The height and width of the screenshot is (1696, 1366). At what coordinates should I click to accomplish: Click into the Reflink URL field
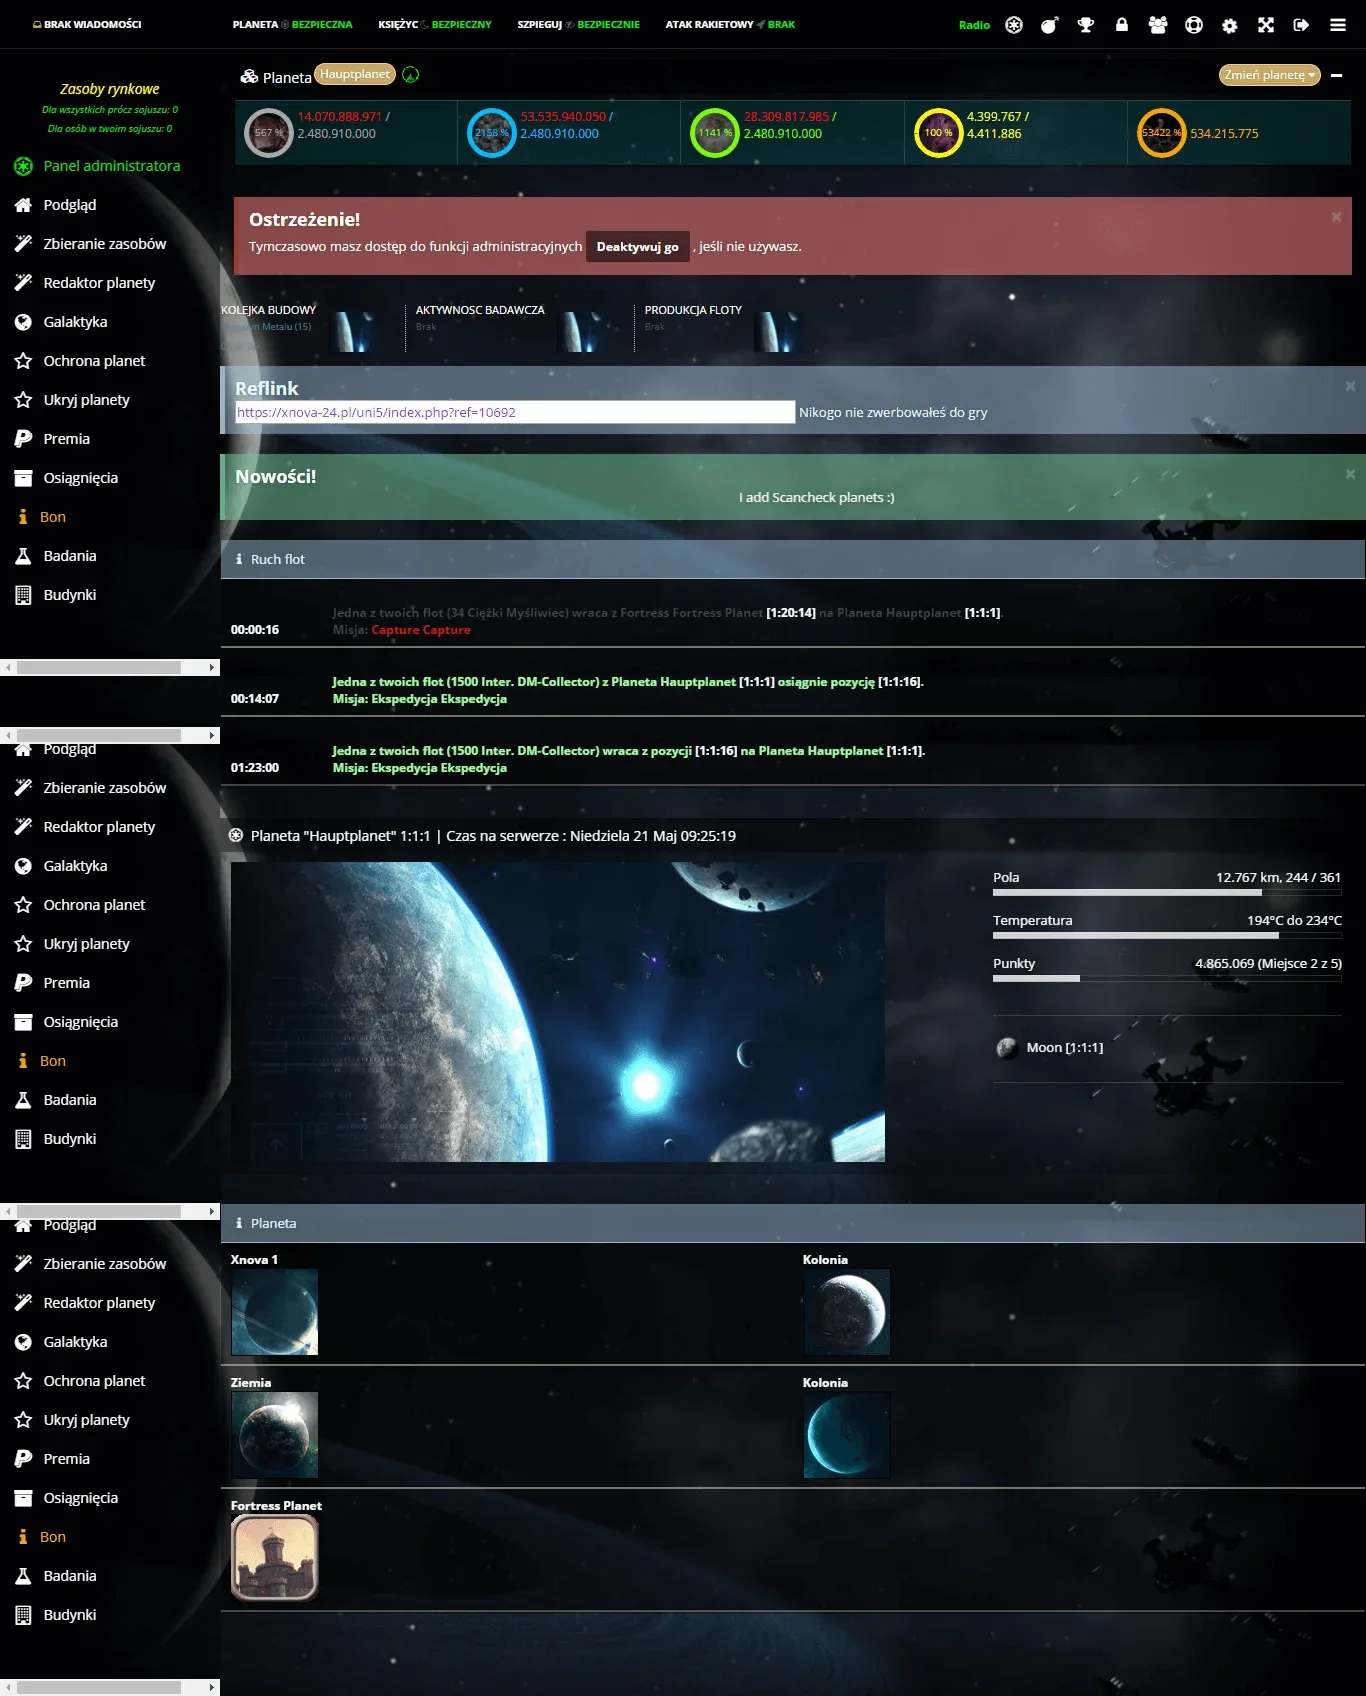515,412
